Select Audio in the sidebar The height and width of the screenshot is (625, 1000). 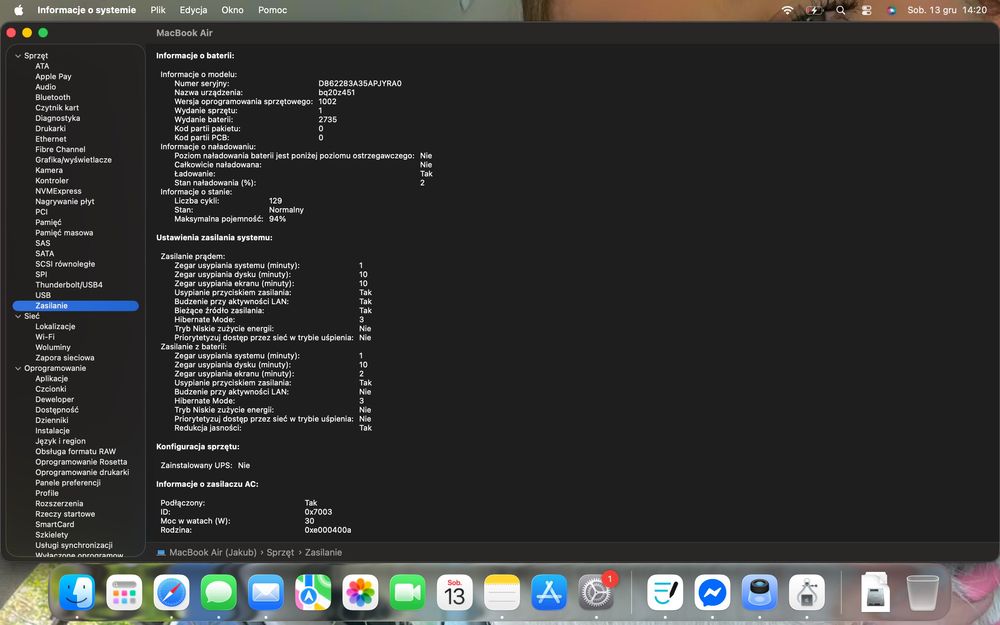click(x=45, y=87)
